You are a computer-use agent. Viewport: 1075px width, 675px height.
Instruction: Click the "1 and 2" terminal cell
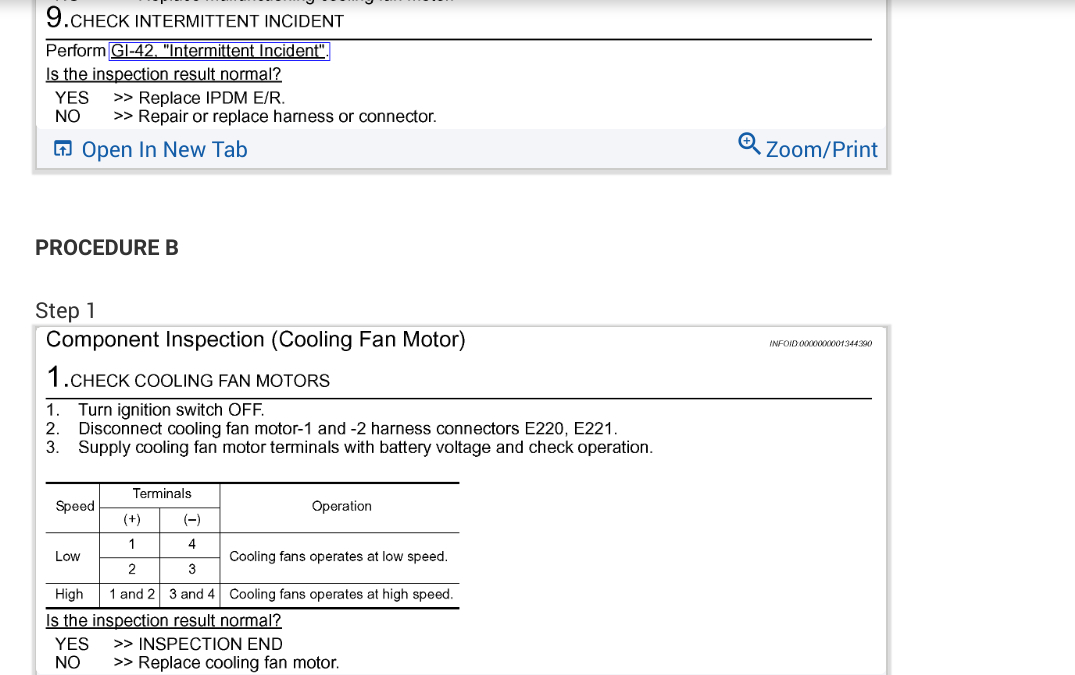point(132,594)
